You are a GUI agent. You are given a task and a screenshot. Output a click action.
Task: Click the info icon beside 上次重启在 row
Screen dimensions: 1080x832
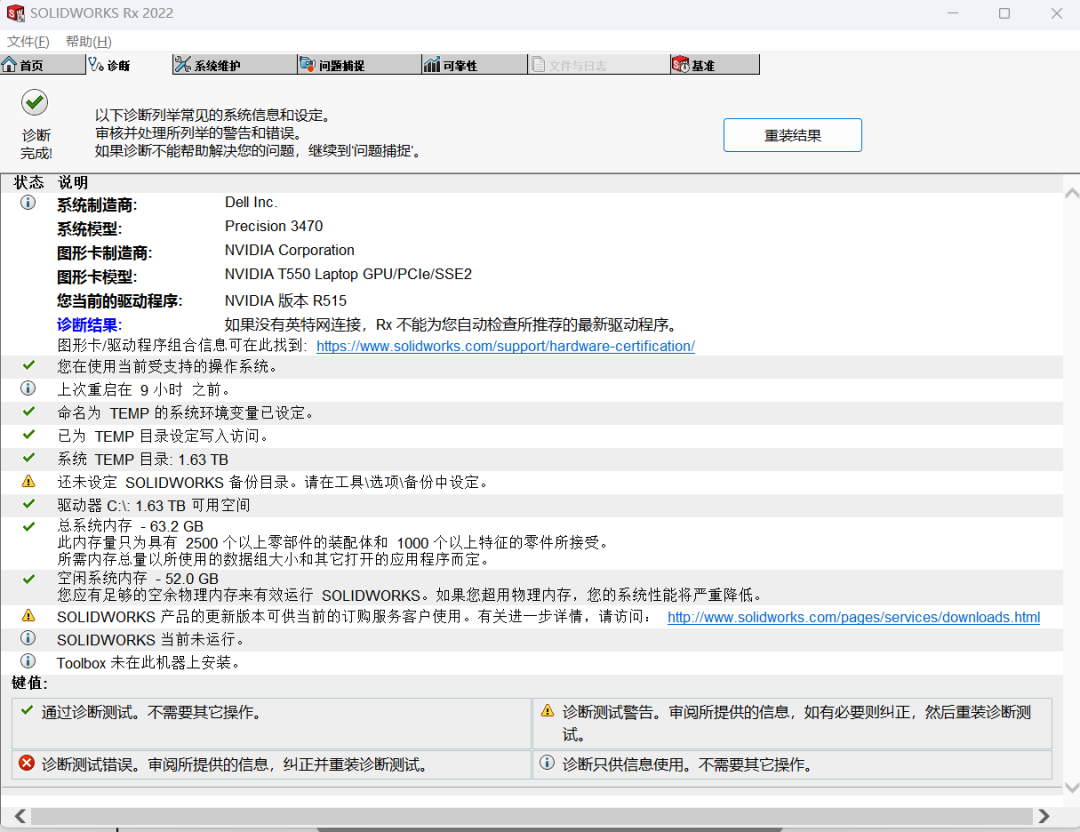point(28,388)
